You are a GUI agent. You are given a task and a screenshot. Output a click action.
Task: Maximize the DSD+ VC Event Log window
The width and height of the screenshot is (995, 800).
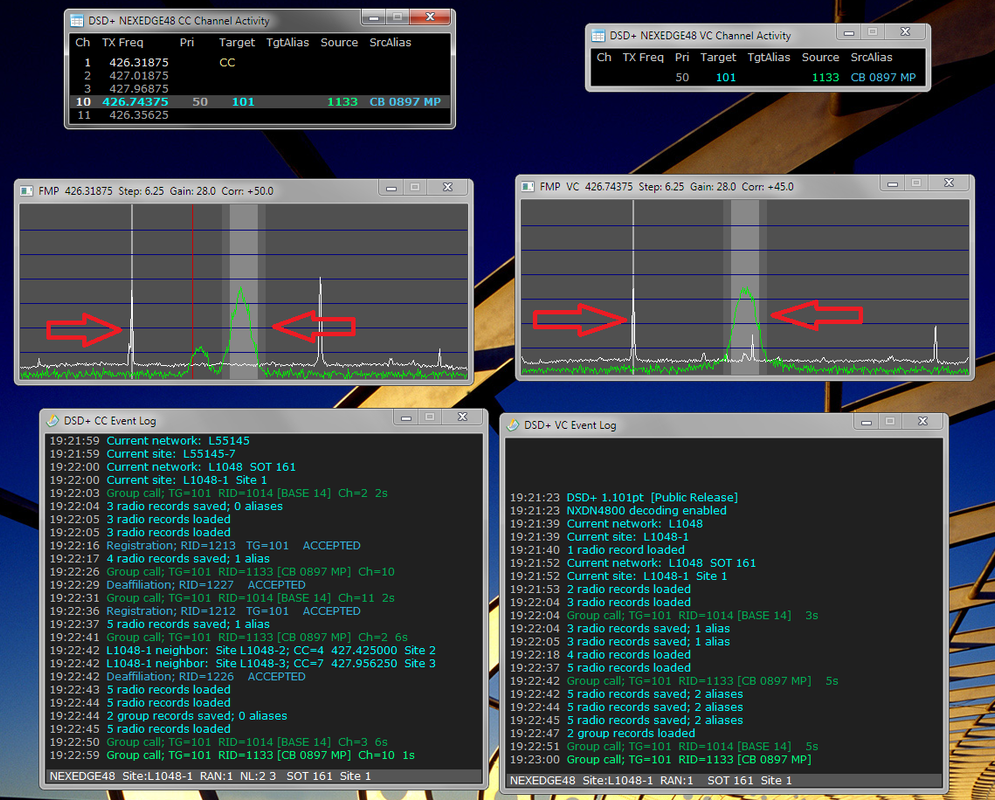click(890, 422)
